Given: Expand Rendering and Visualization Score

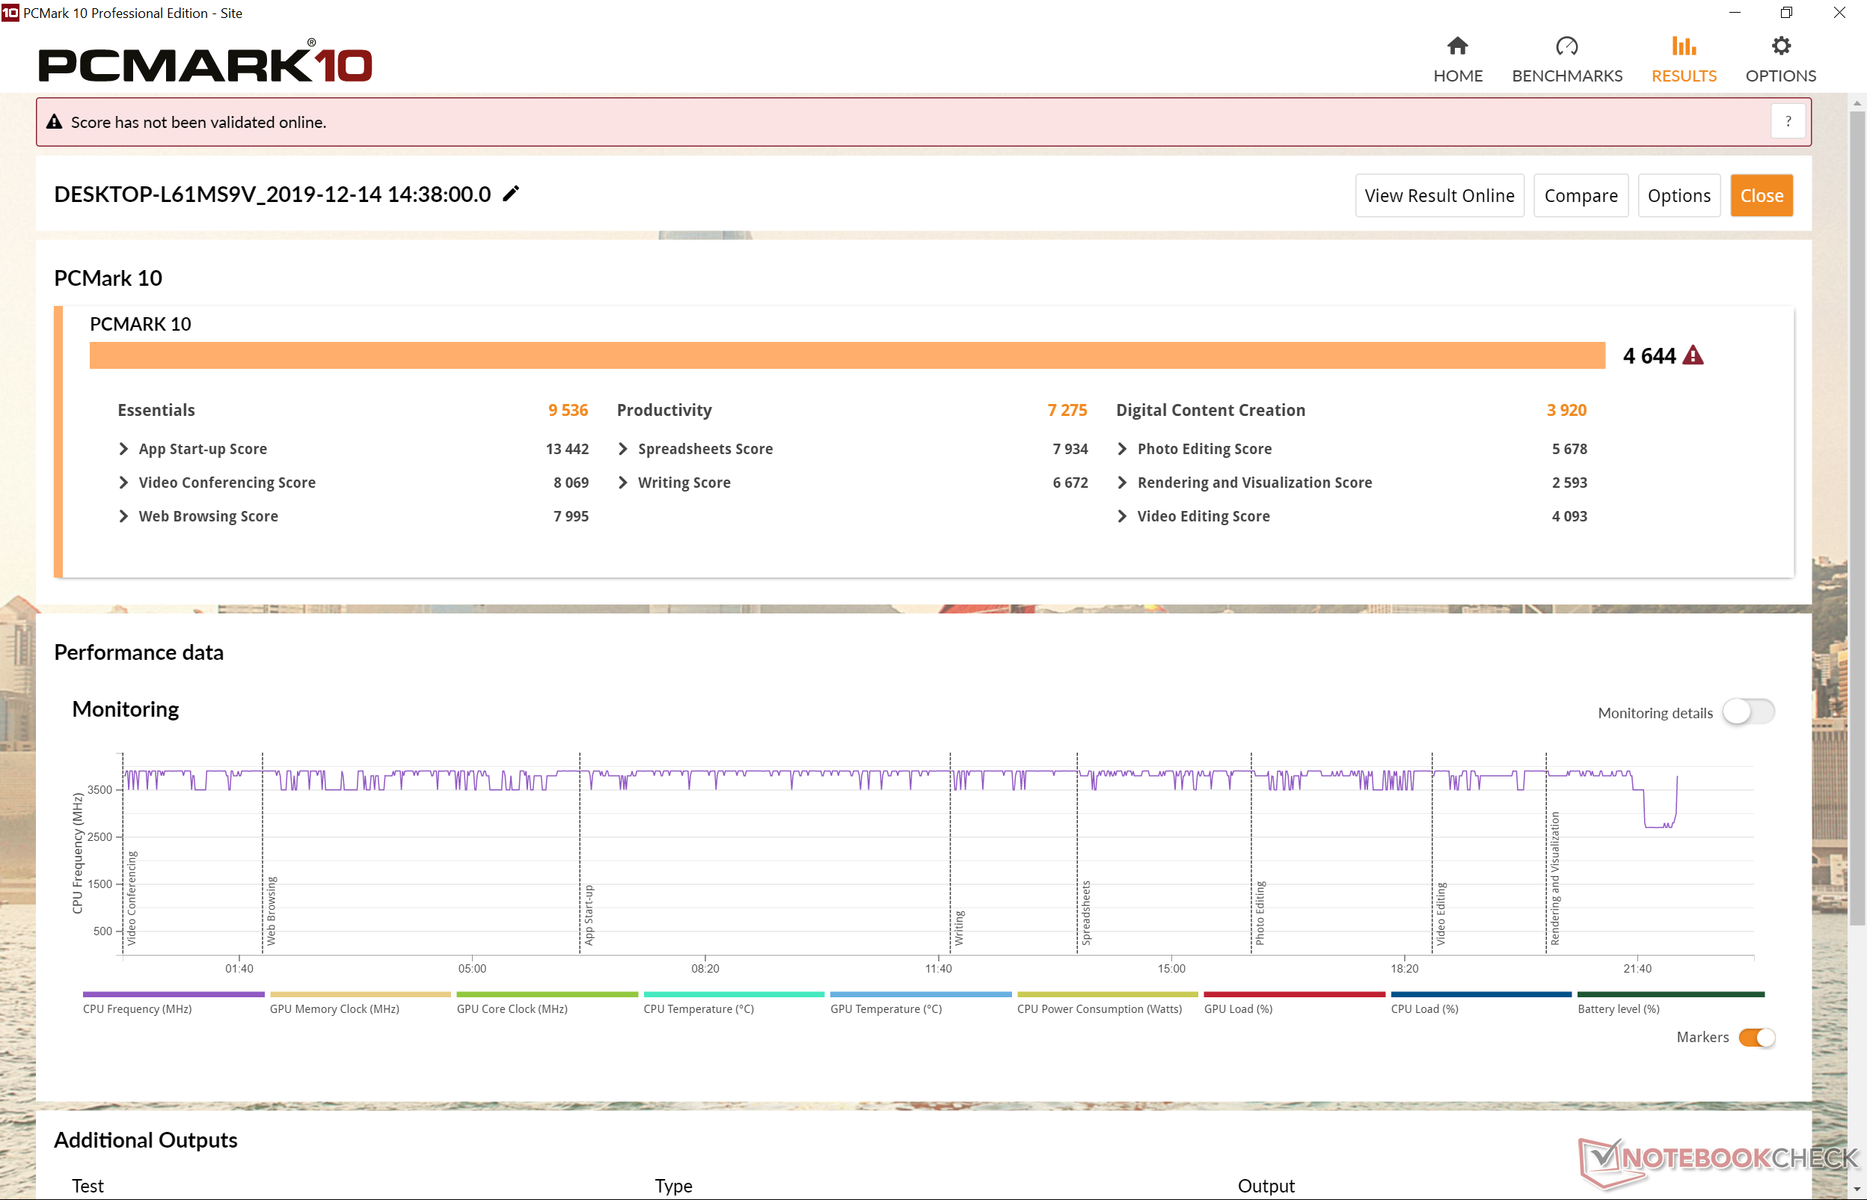Looking at the screenshot, I should [1122, 483].
